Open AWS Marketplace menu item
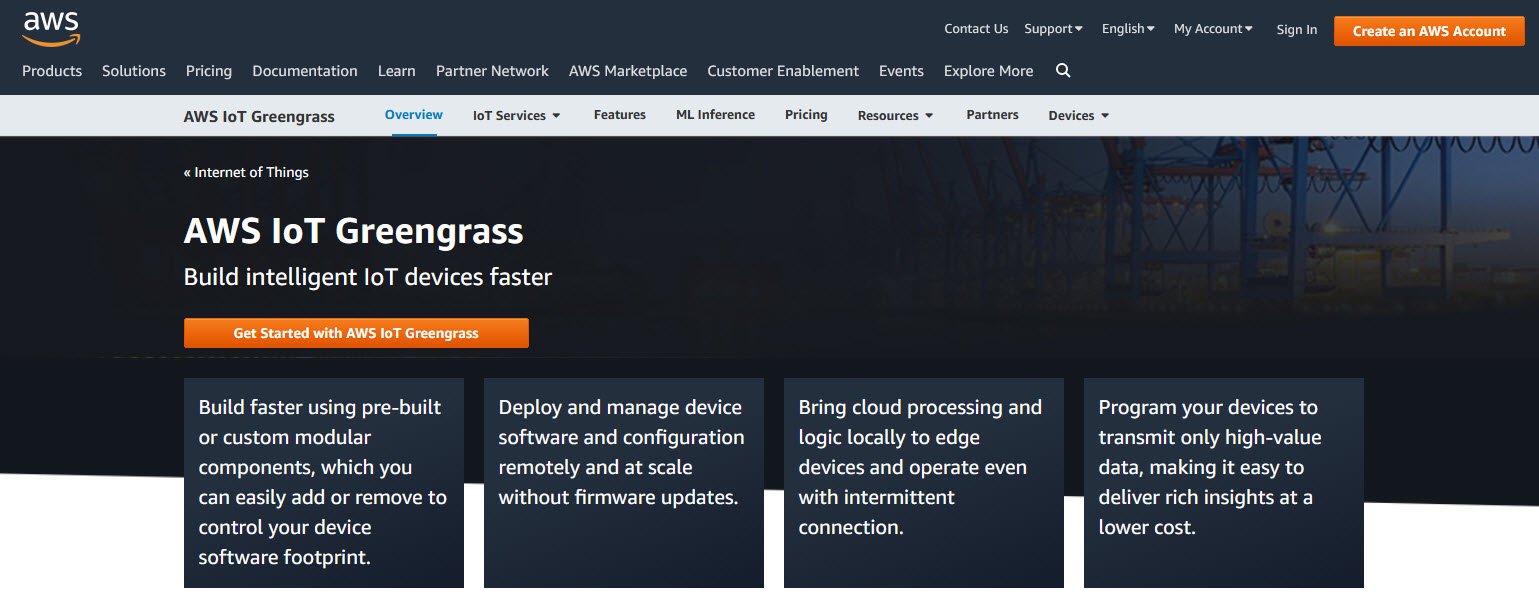 pos(628,71)
